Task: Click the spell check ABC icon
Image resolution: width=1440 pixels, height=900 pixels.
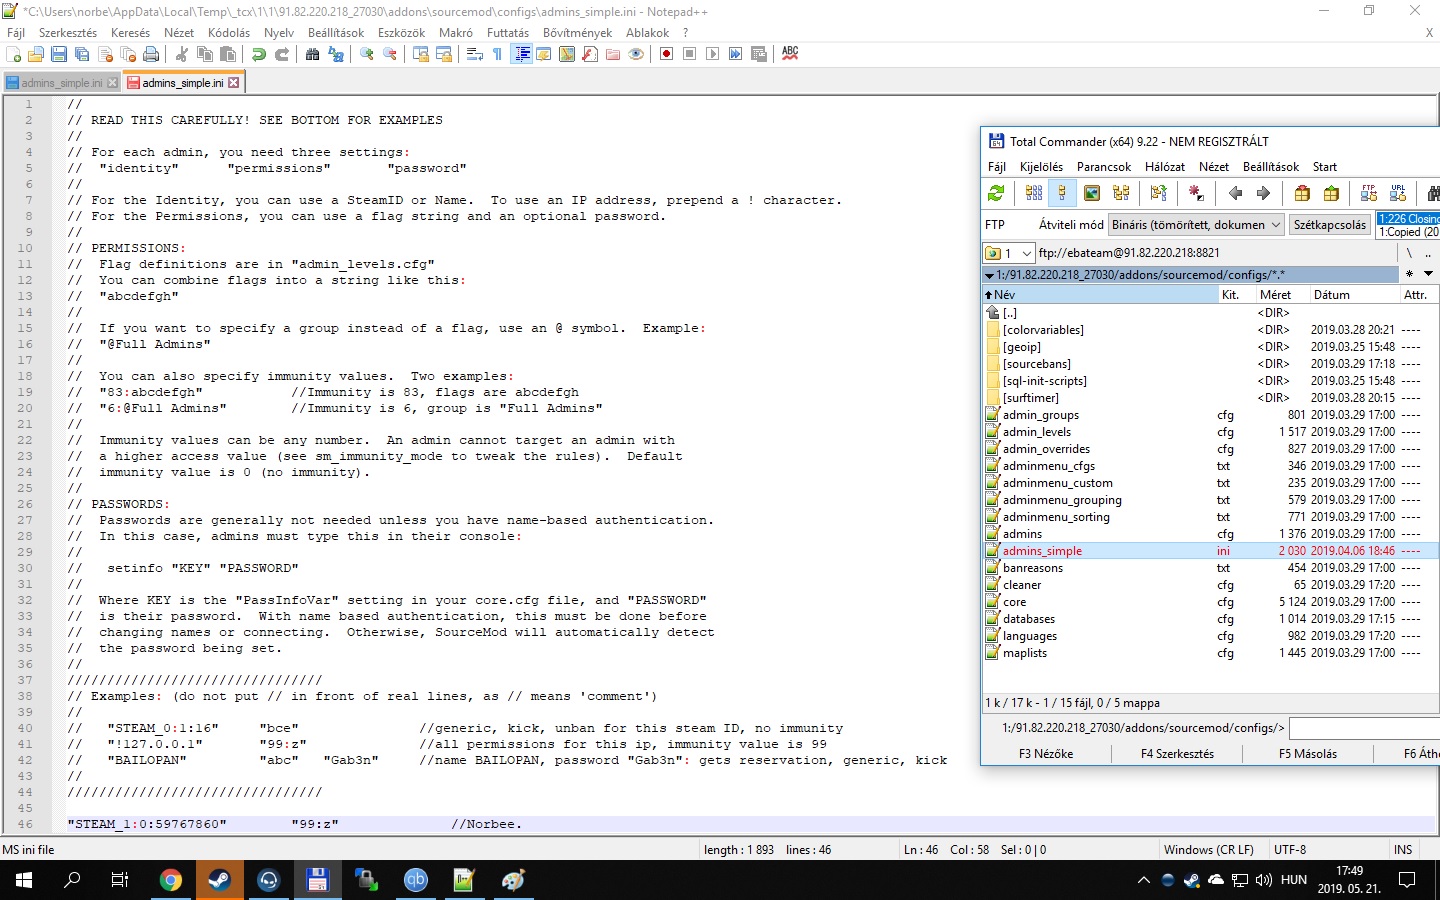Action: point(790,54)
